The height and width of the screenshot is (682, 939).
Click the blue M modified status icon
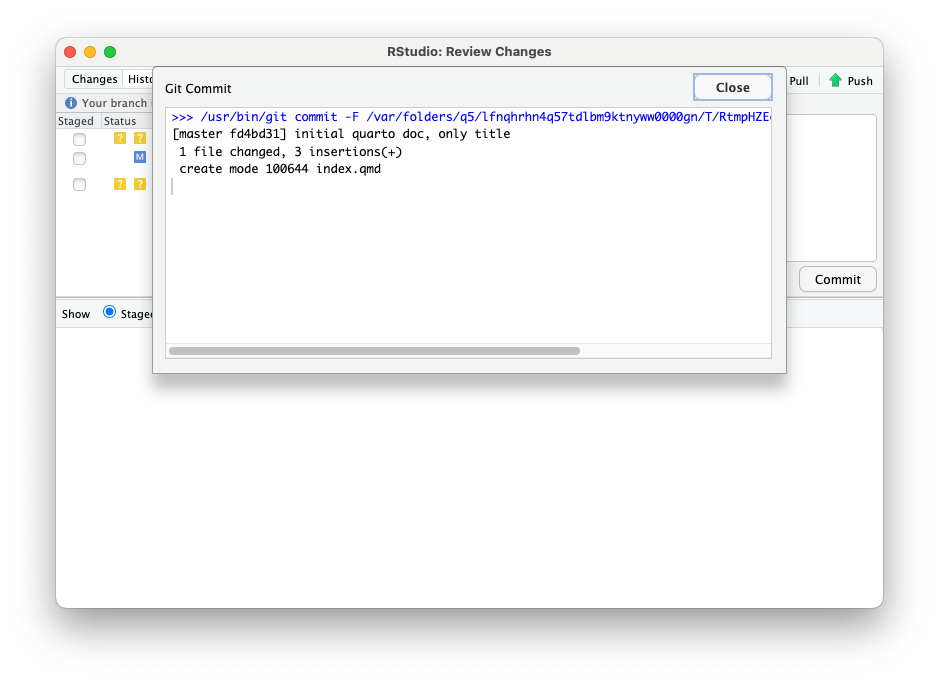click(140, 157)
